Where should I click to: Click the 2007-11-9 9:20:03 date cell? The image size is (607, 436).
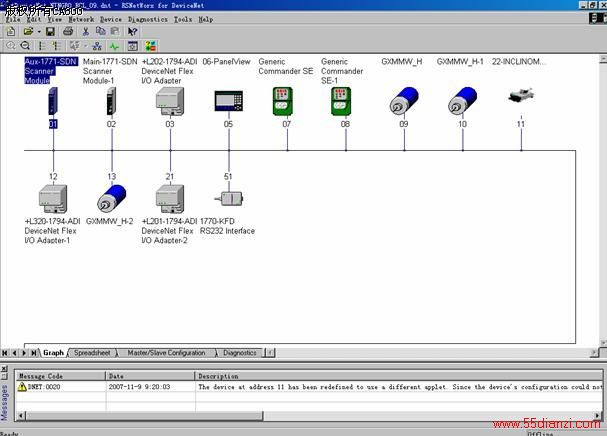(139, 387)
